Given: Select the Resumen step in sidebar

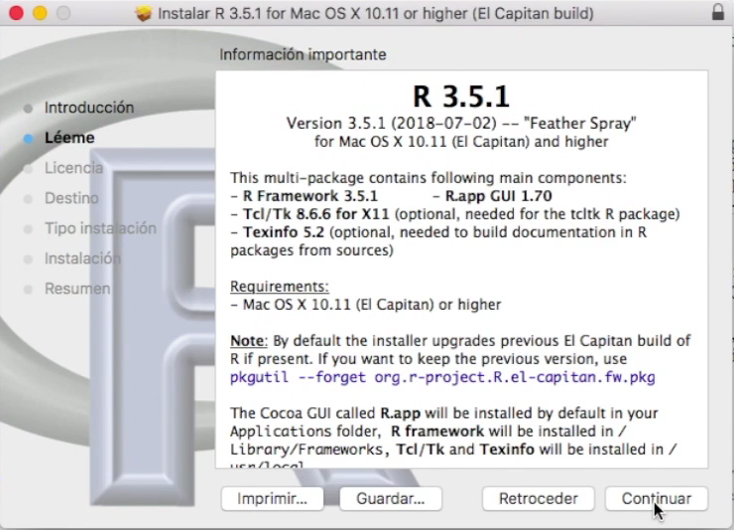Looking at the screenshot, I should 77,288.
